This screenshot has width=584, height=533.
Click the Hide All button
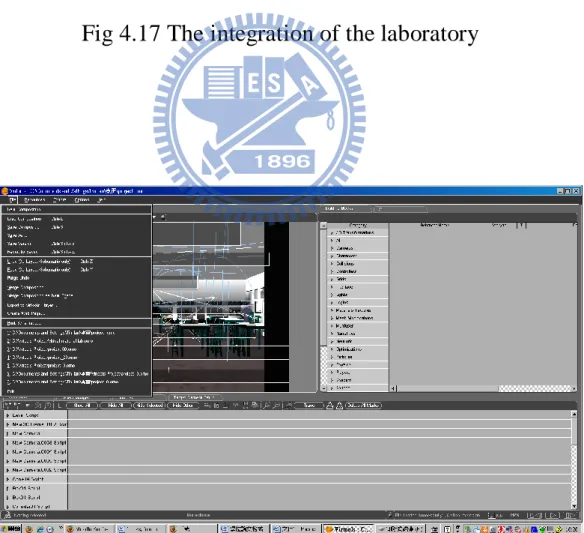point(115,405)
